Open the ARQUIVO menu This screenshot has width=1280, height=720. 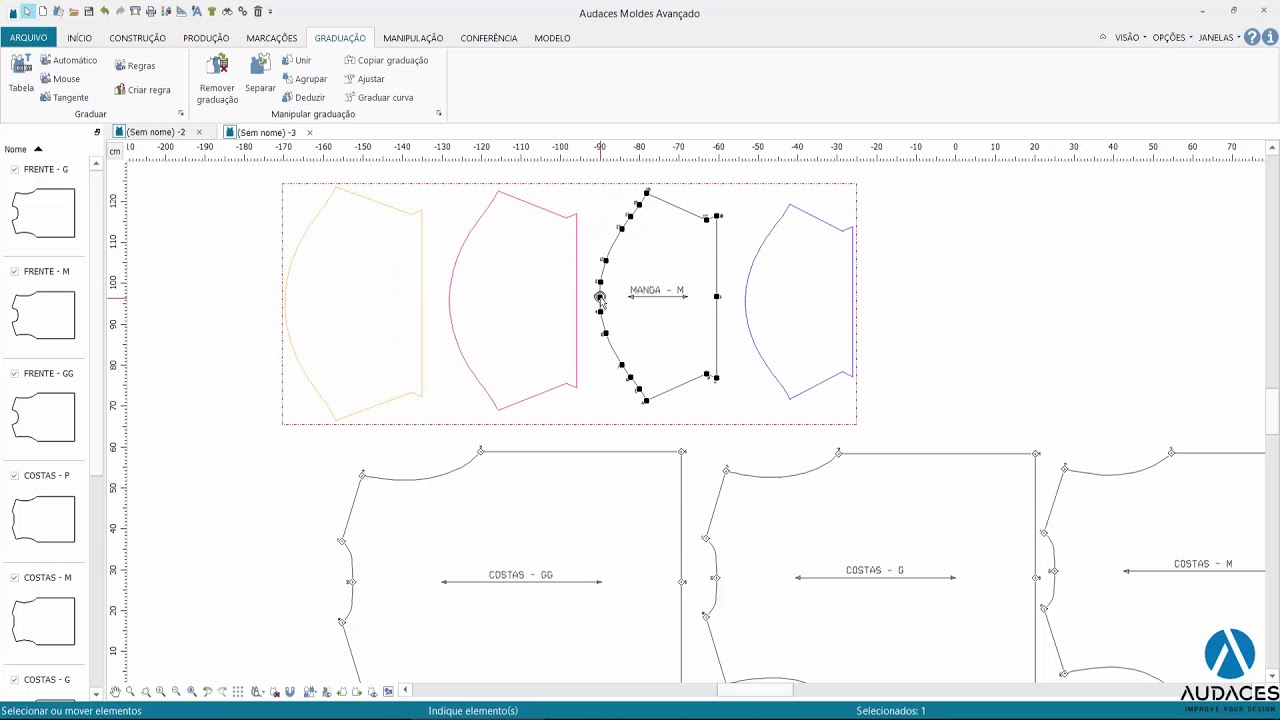(28, 37)
